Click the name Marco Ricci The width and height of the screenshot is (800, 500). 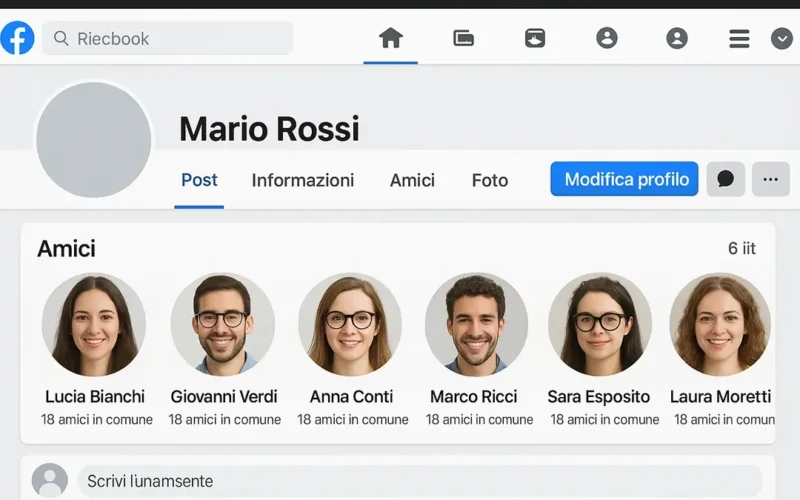[473, 396]
